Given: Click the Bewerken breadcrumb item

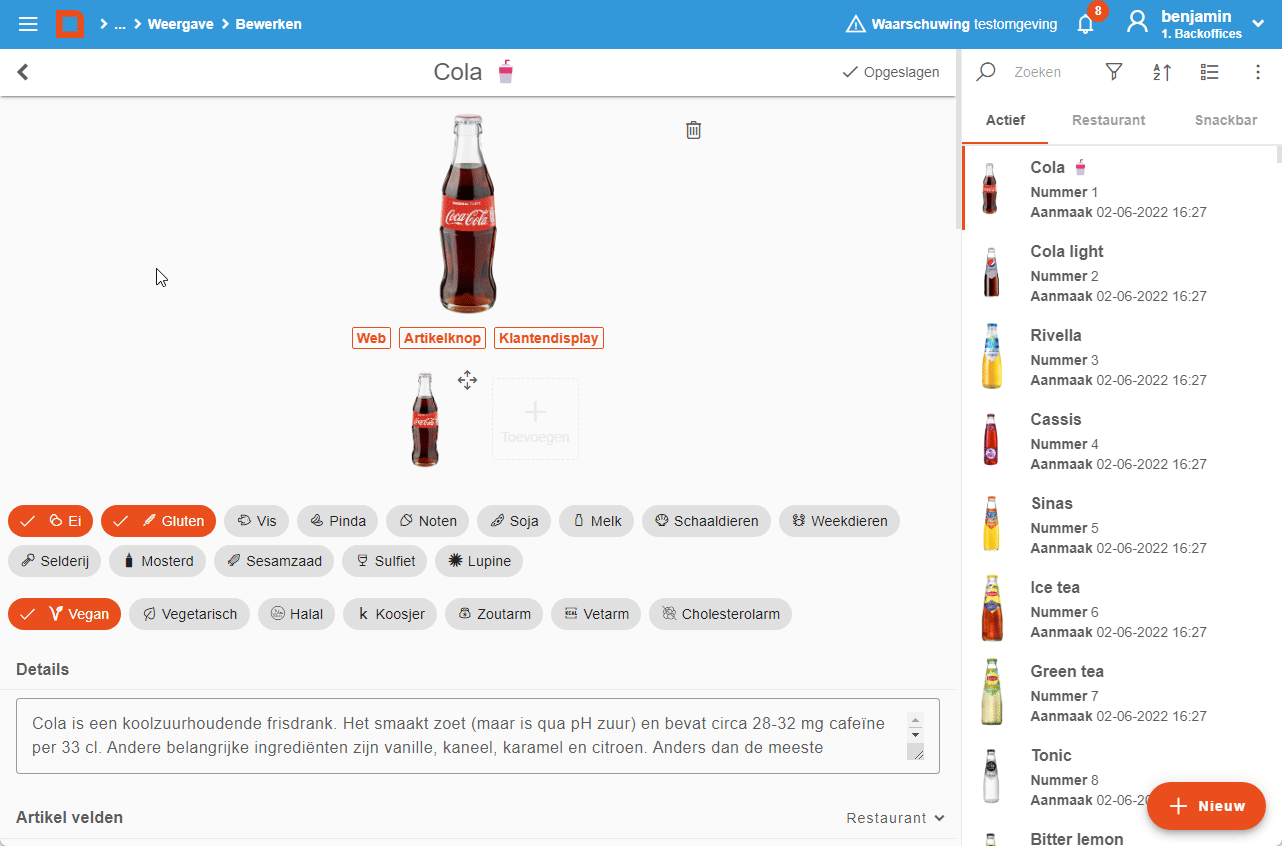Looking at the screenshot, I should 268,24.
